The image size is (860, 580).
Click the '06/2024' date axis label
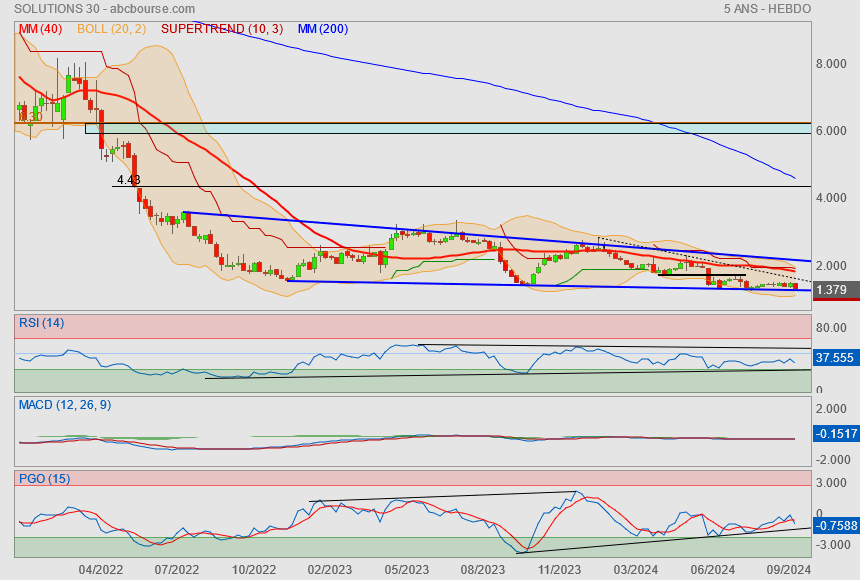click(x=712, y=570)
